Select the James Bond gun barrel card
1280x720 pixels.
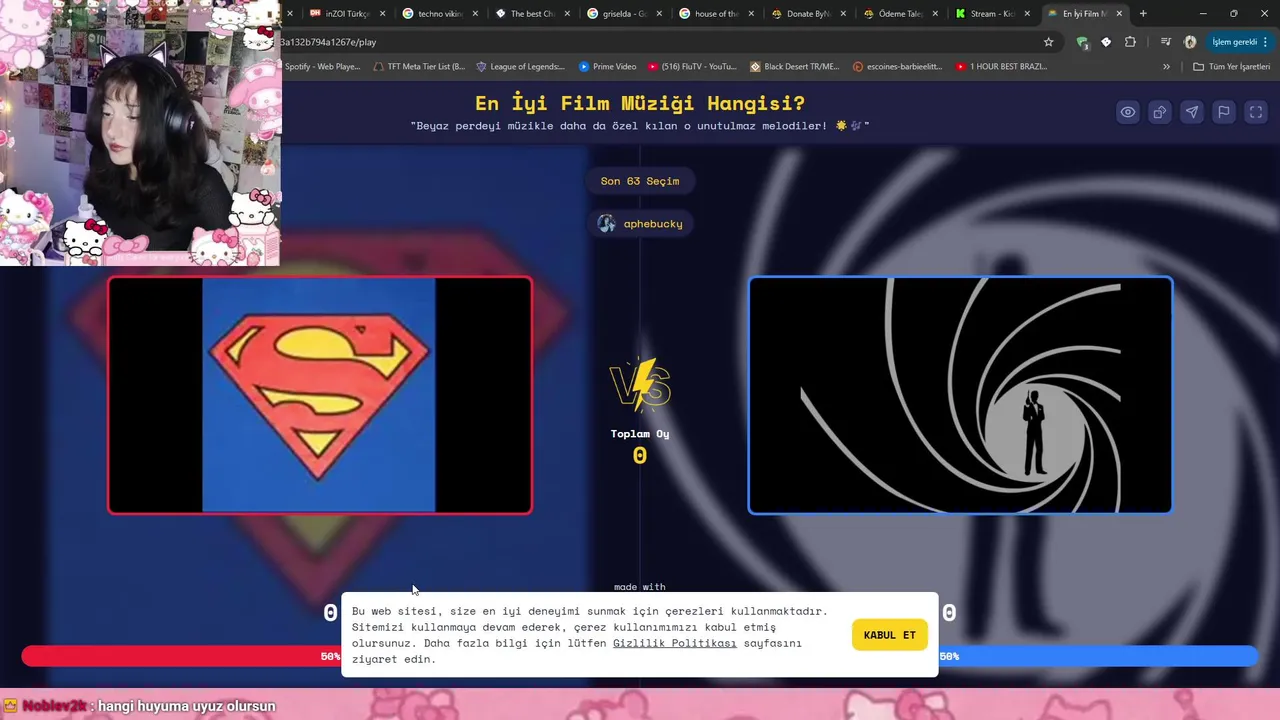(960, 395)
